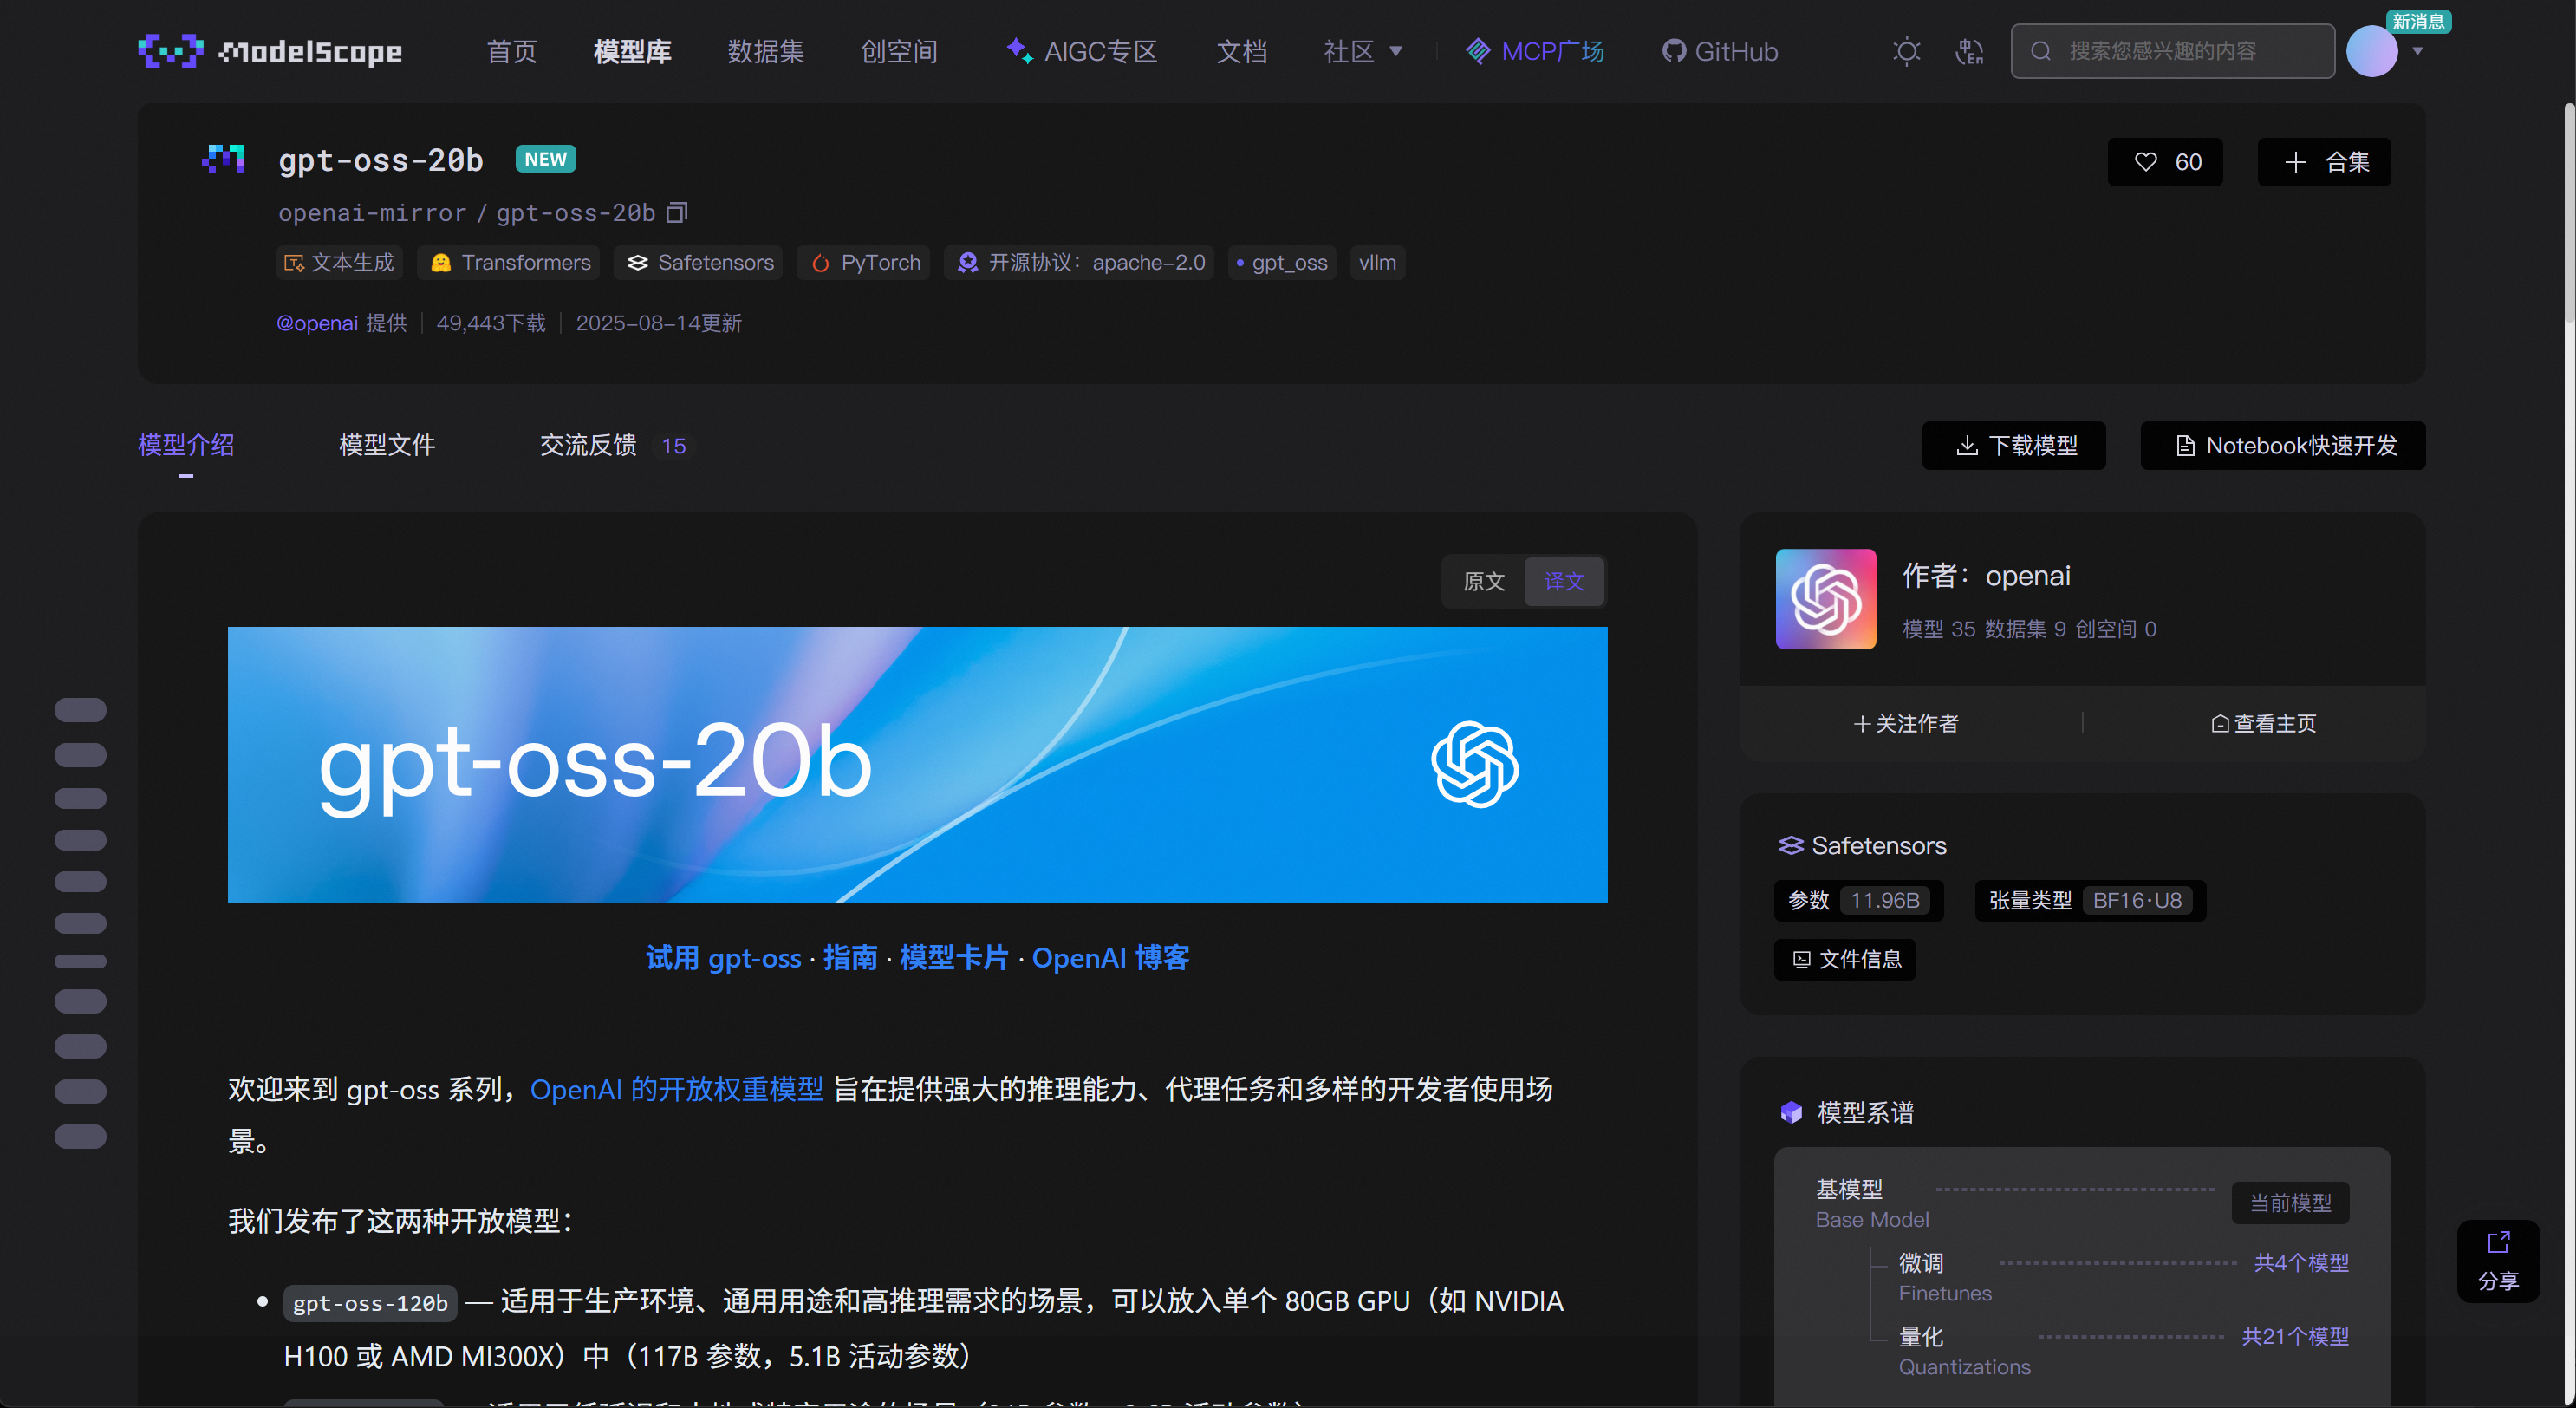Viewport: 2576px width, 1408px height.
Task: Focus the search content input field
Action: tap(2172, 51)
